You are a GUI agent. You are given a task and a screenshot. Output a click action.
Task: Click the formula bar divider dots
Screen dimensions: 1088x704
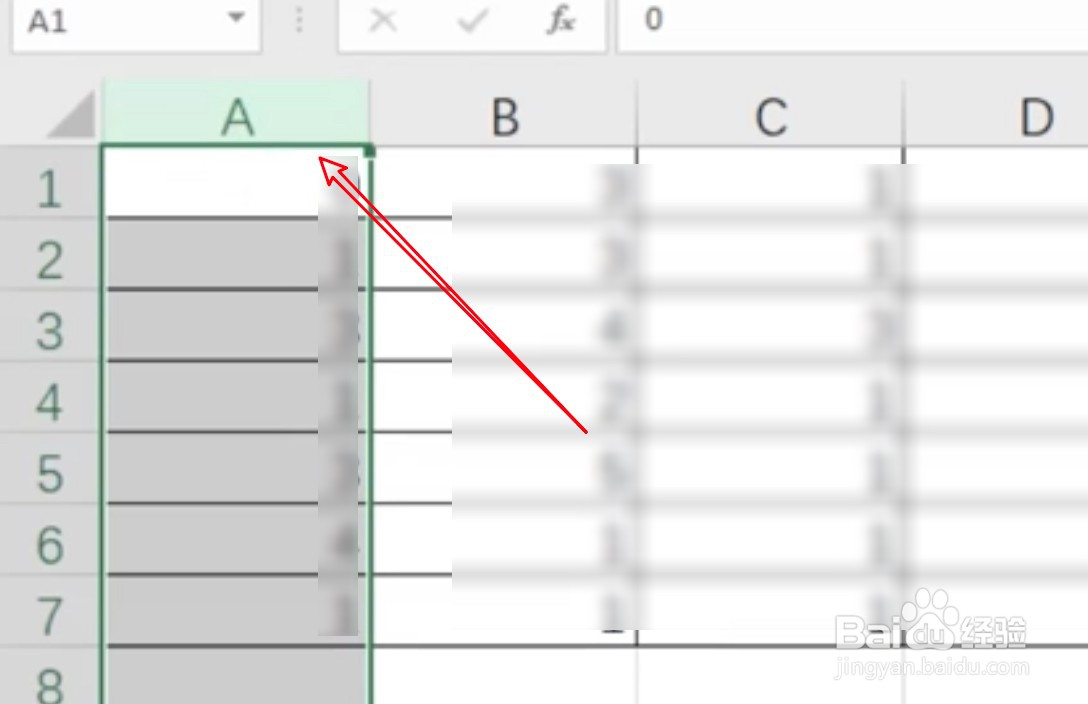pyautogui.click(x=299, y=20)
